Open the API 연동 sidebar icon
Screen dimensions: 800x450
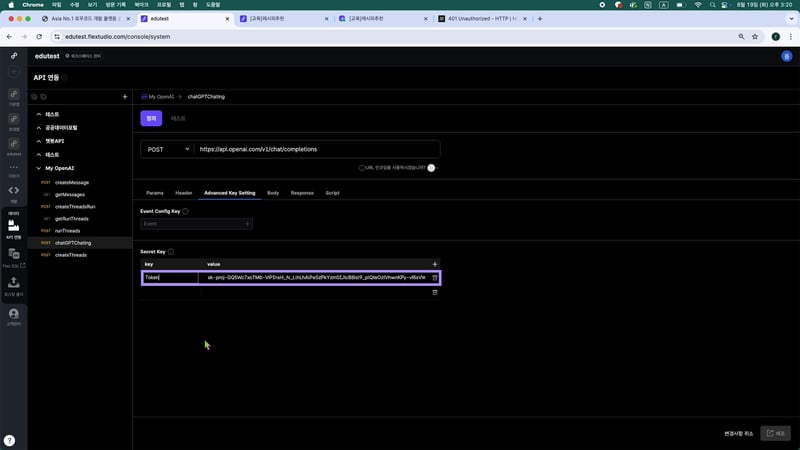(14, 227)
